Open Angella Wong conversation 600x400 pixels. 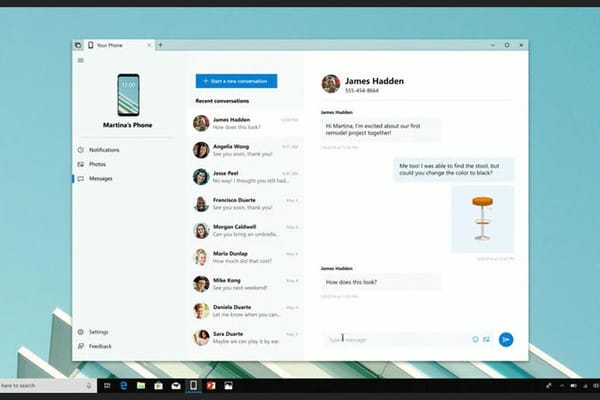245,150
